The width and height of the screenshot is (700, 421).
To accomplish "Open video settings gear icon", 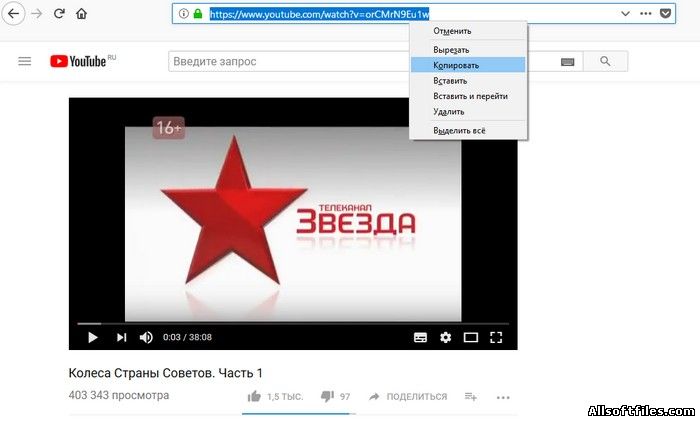I will pos(445,337).
